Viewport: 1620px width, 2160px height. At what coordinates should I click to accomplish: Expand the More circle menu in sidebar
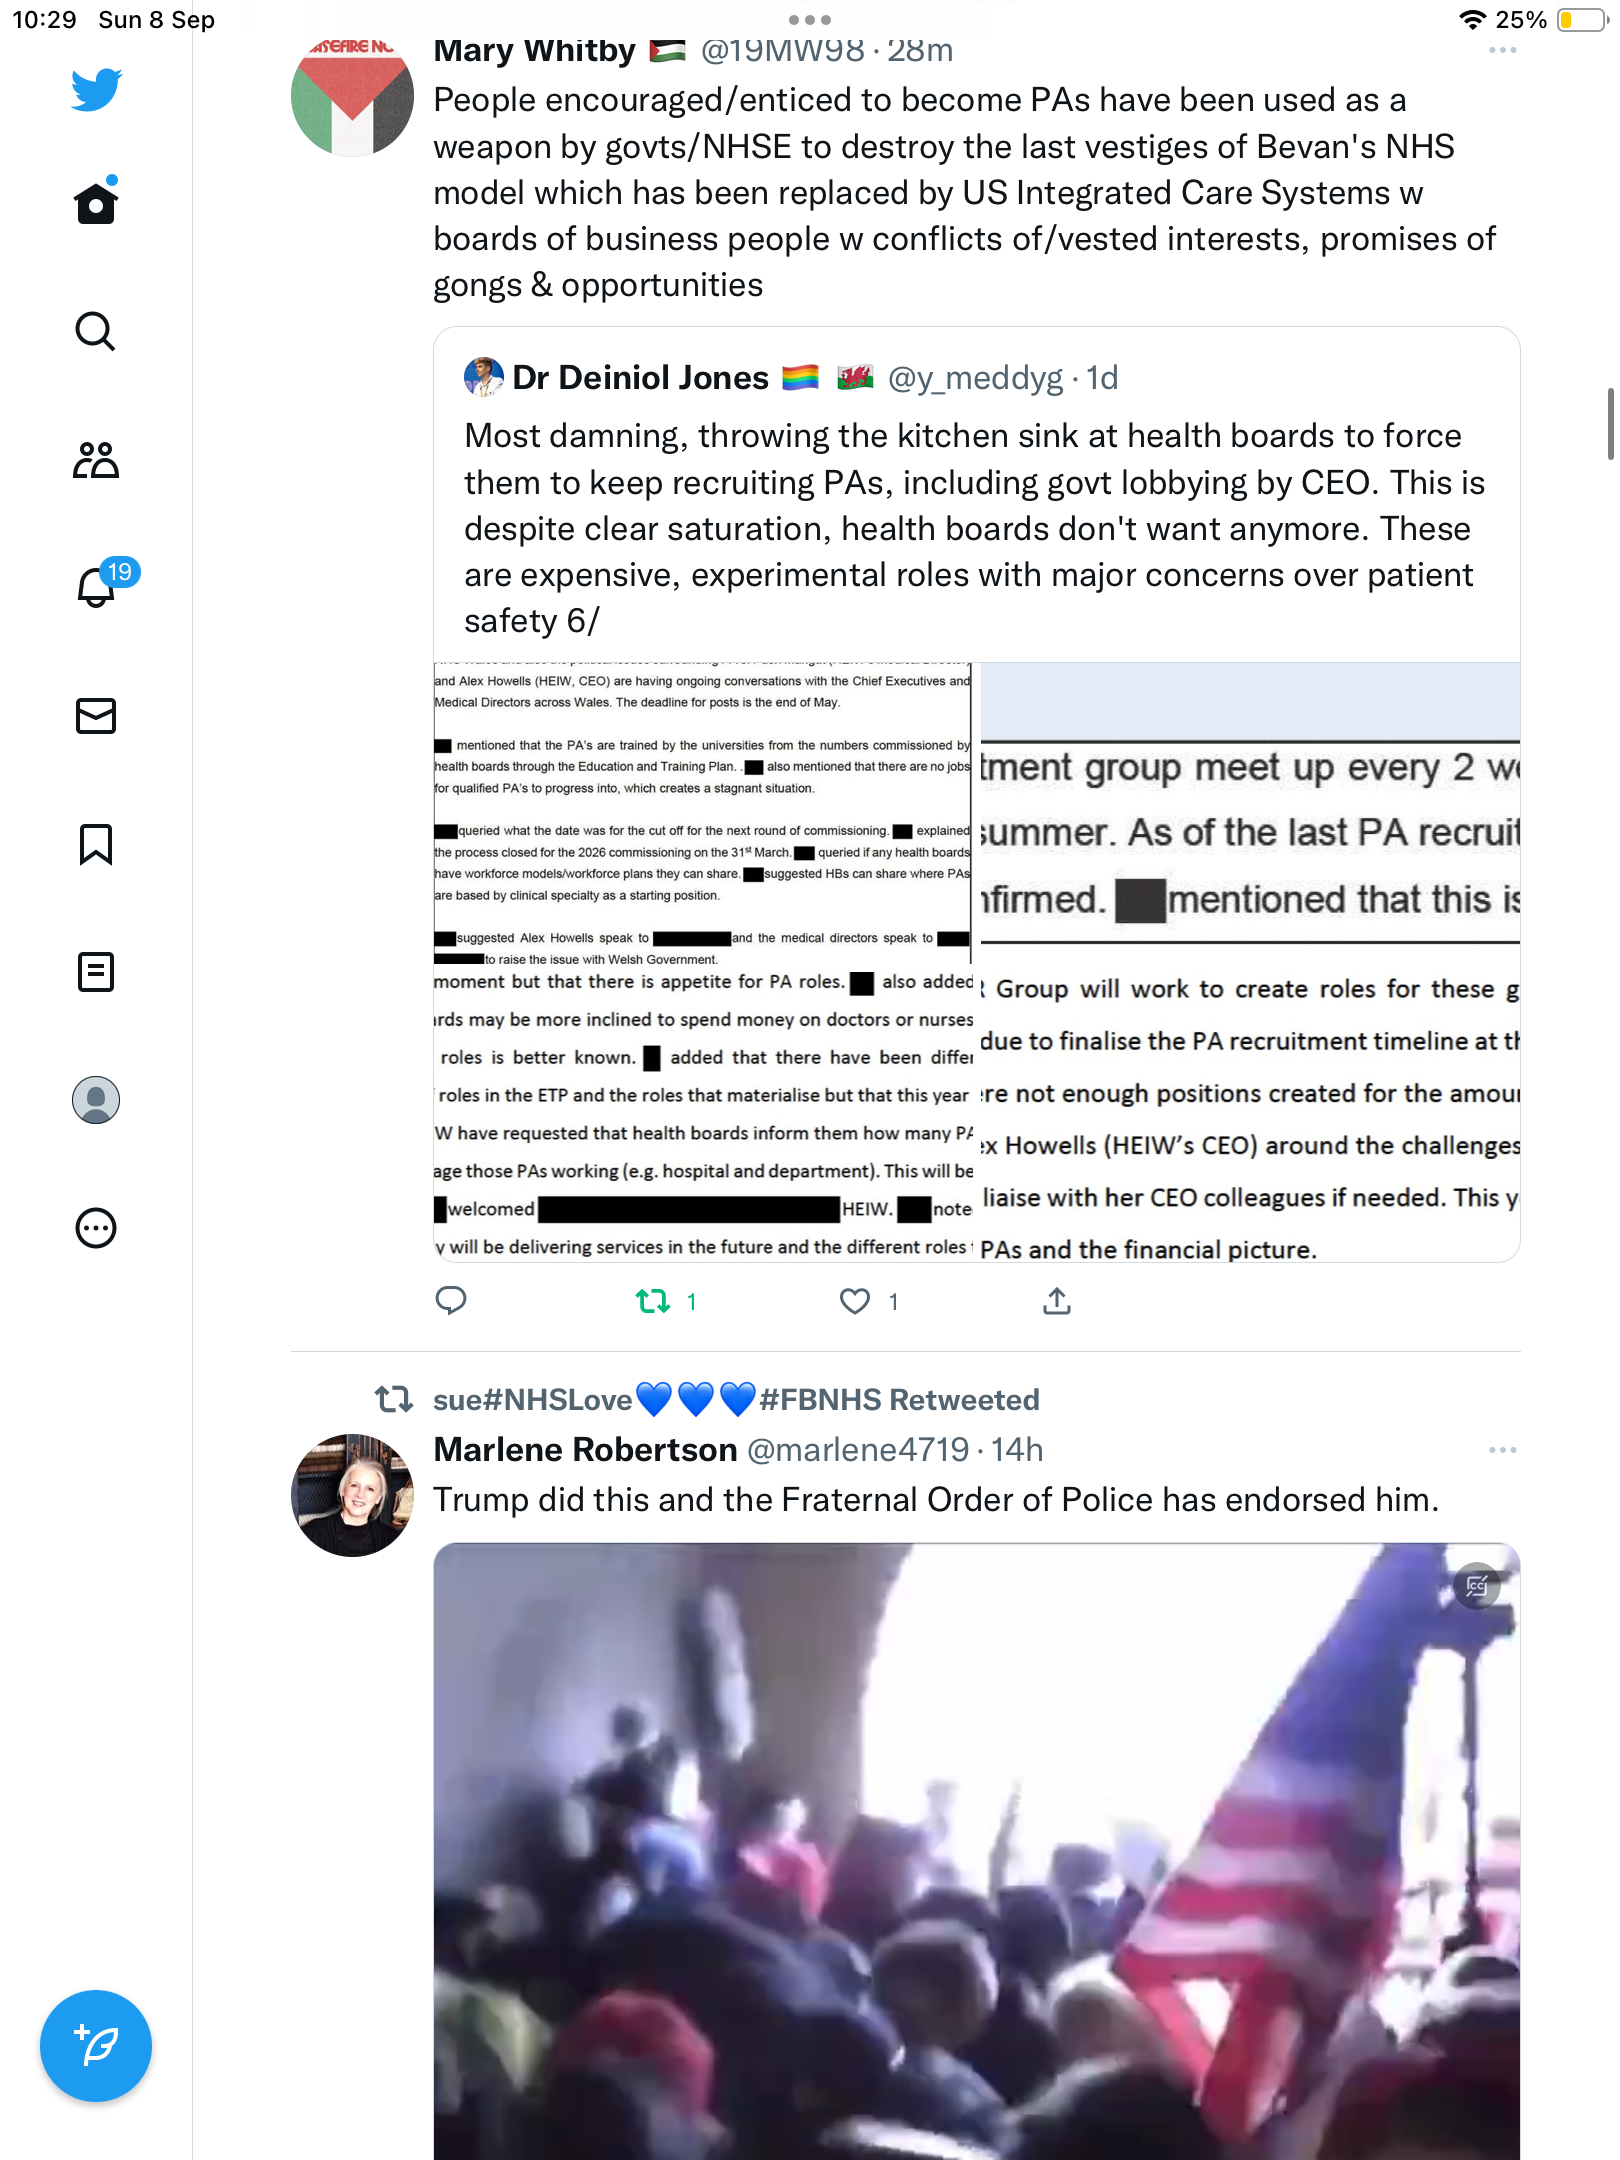[x=96, y=1228]
